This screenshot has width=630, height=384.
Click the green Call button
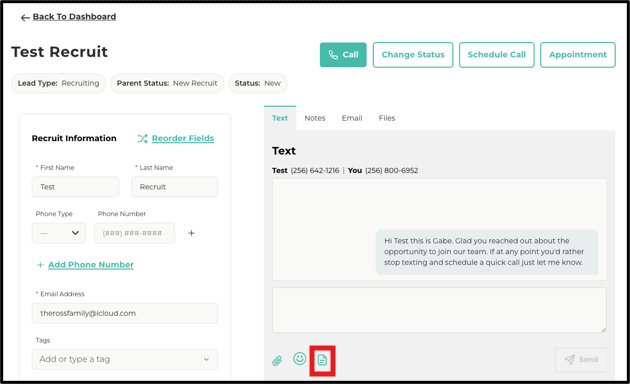(x=343, y=55)
